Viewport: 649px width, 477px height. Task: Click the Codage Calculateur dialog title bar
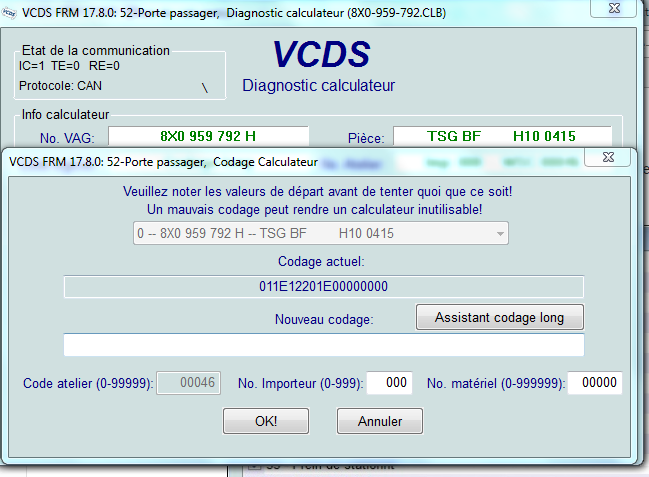[x=250, y=161]
